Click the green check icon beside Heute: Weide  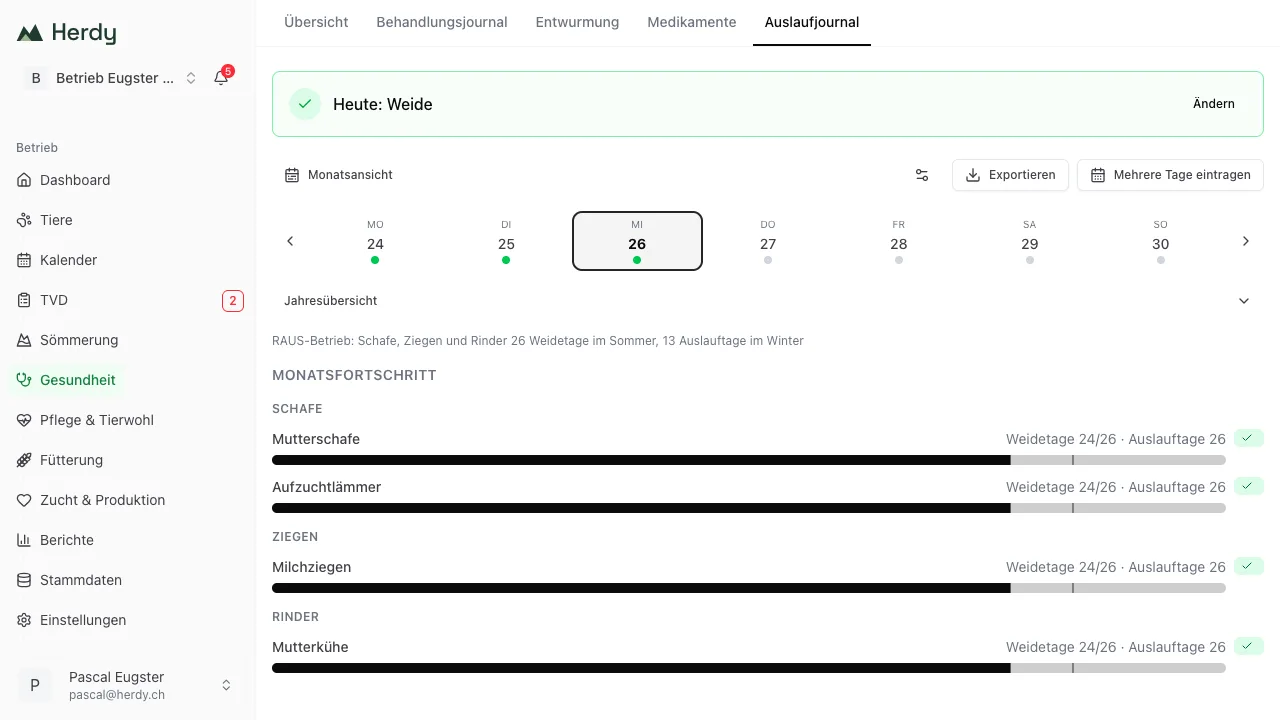(305, 104)
